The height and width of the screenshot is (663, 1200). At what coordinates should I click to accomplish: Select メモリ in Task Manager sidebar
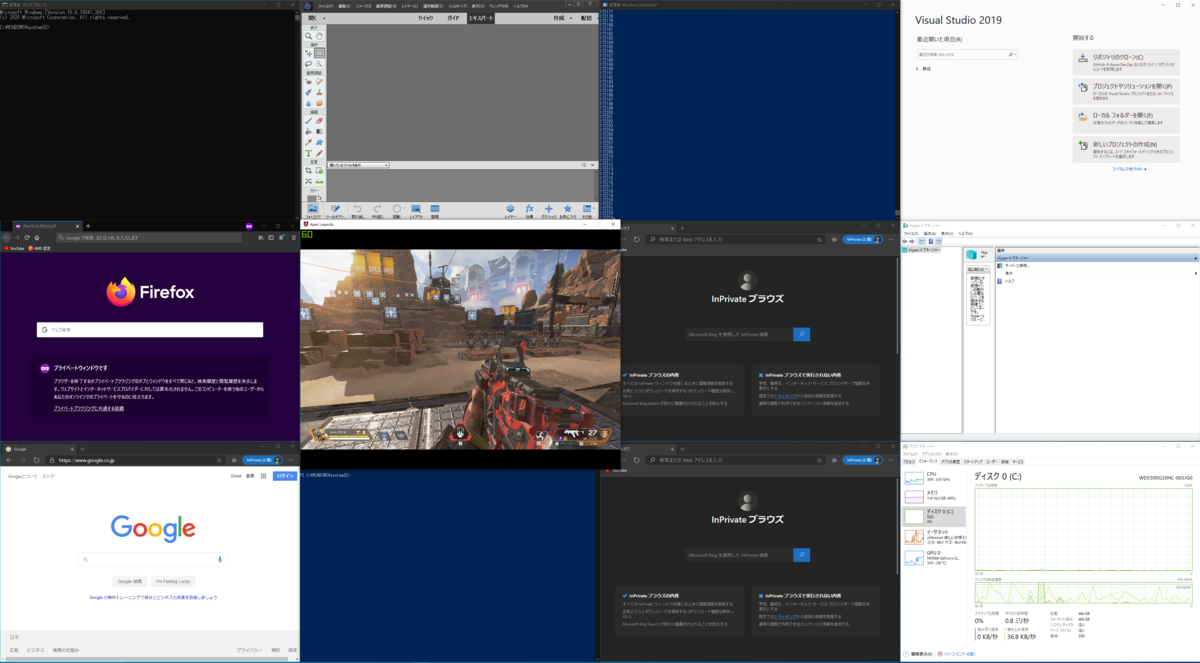pyautogui.click(x=934, y=495)
